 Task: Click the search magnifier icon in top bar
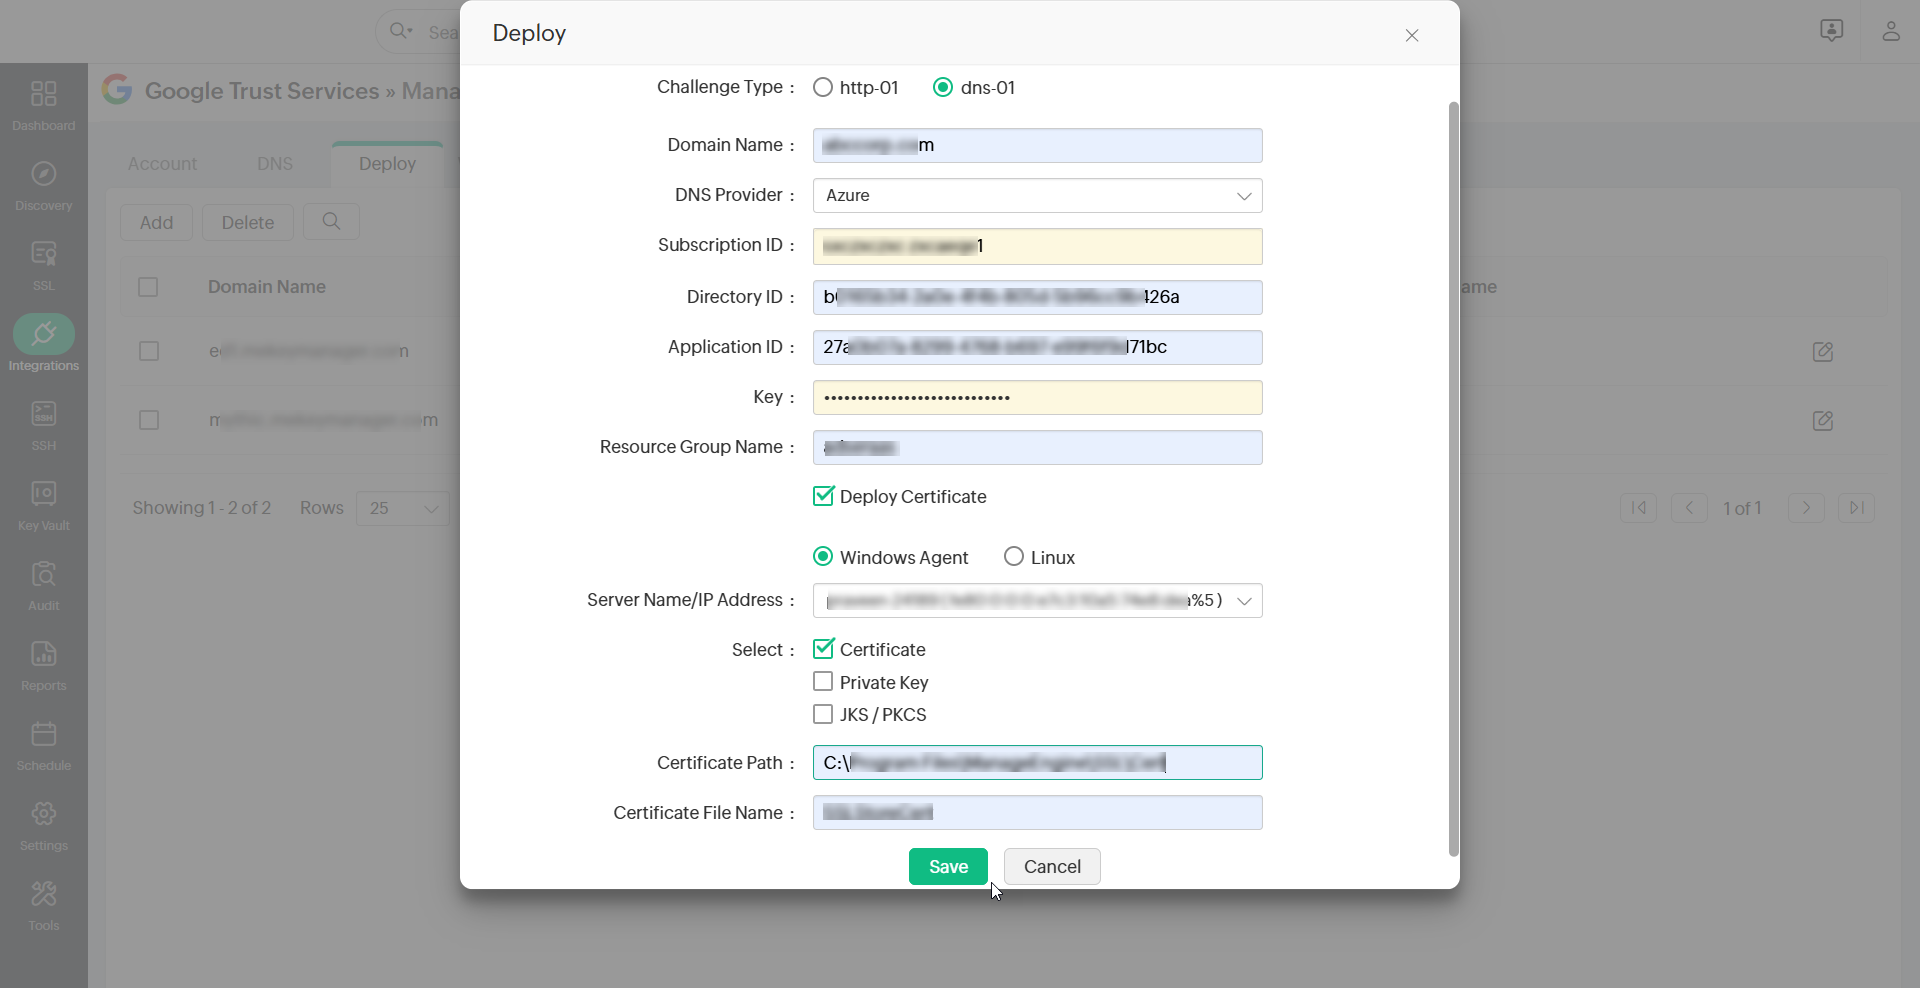click(400, 31)
